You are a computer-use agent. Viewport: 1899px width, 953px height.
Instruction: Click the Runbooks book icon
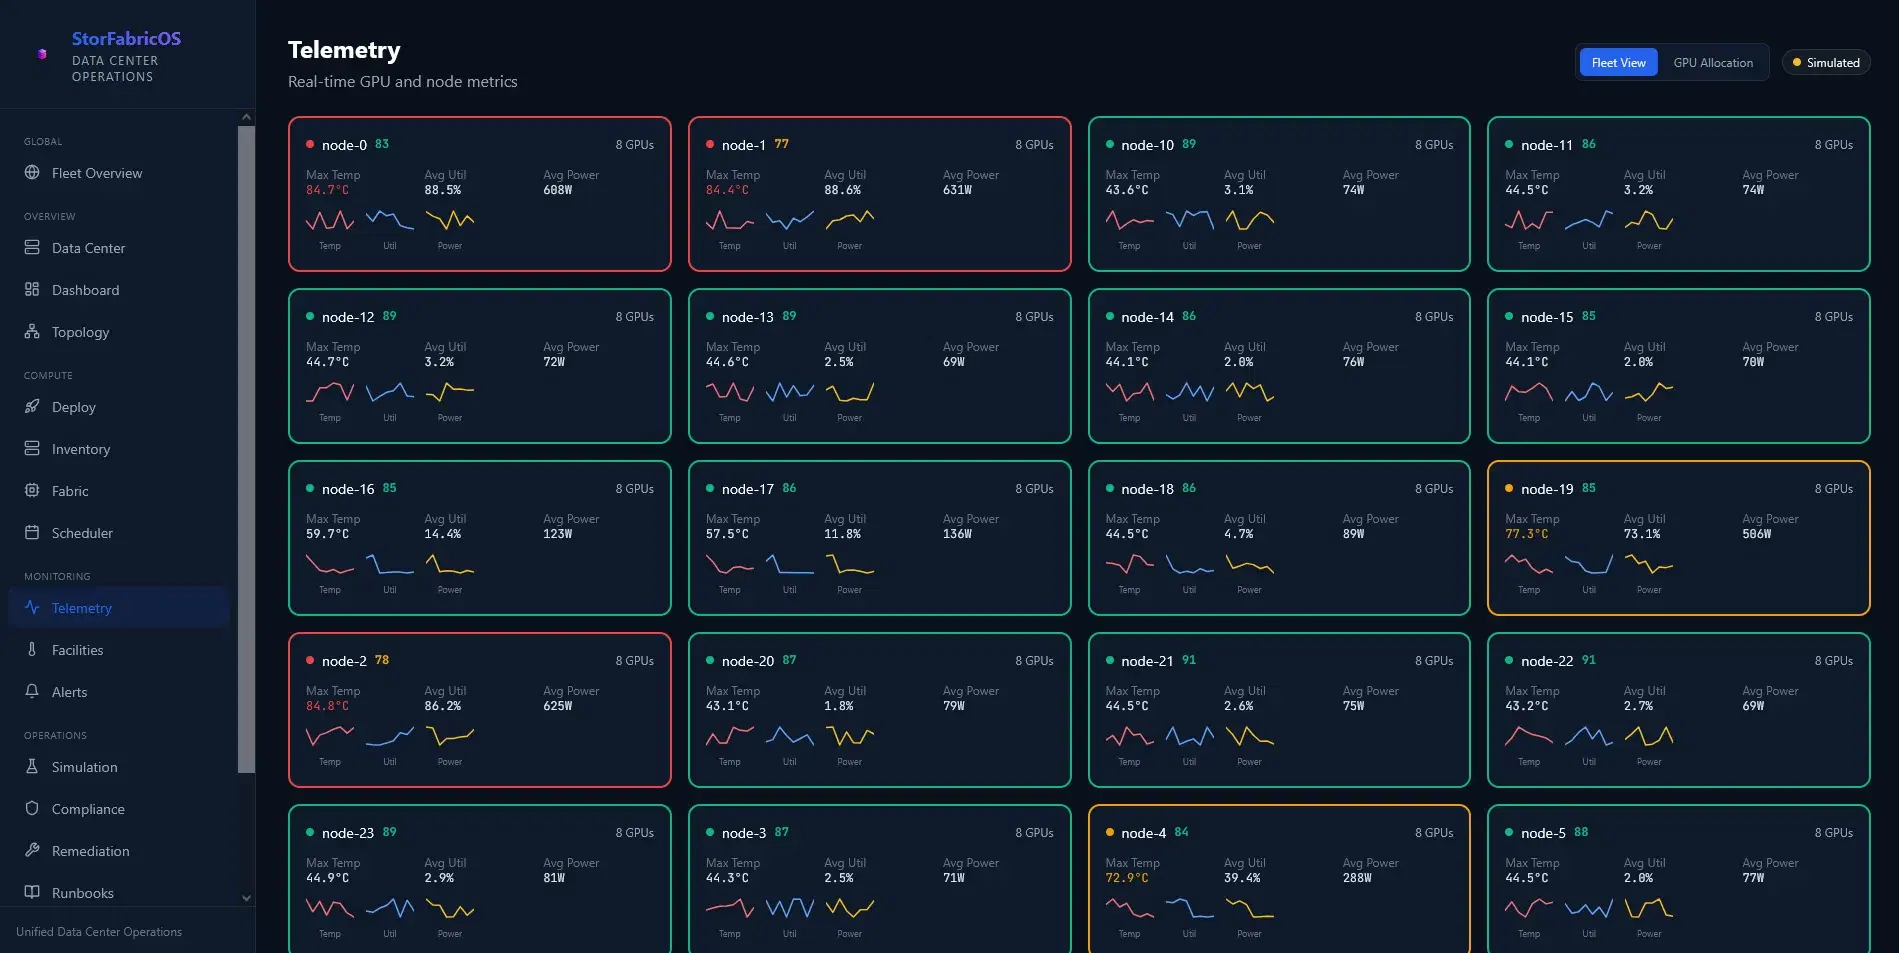[x=32, y=892]
